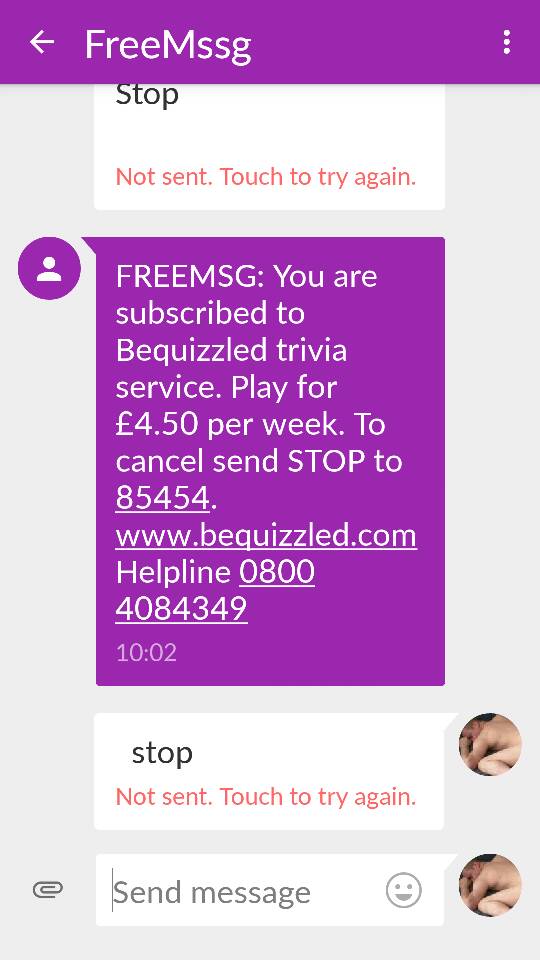Tap the paperclip attachment icon
This screenshot has height=960, width=540.
click(x=48, y=890)
